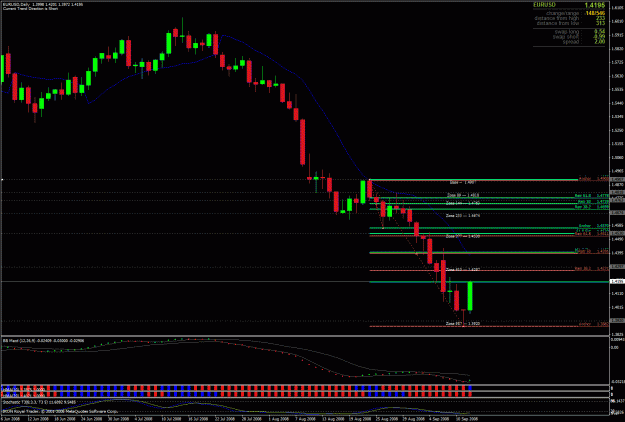Click the '12 Jun 2008' date on time axis
625x422 pixels.
point(37,419)
